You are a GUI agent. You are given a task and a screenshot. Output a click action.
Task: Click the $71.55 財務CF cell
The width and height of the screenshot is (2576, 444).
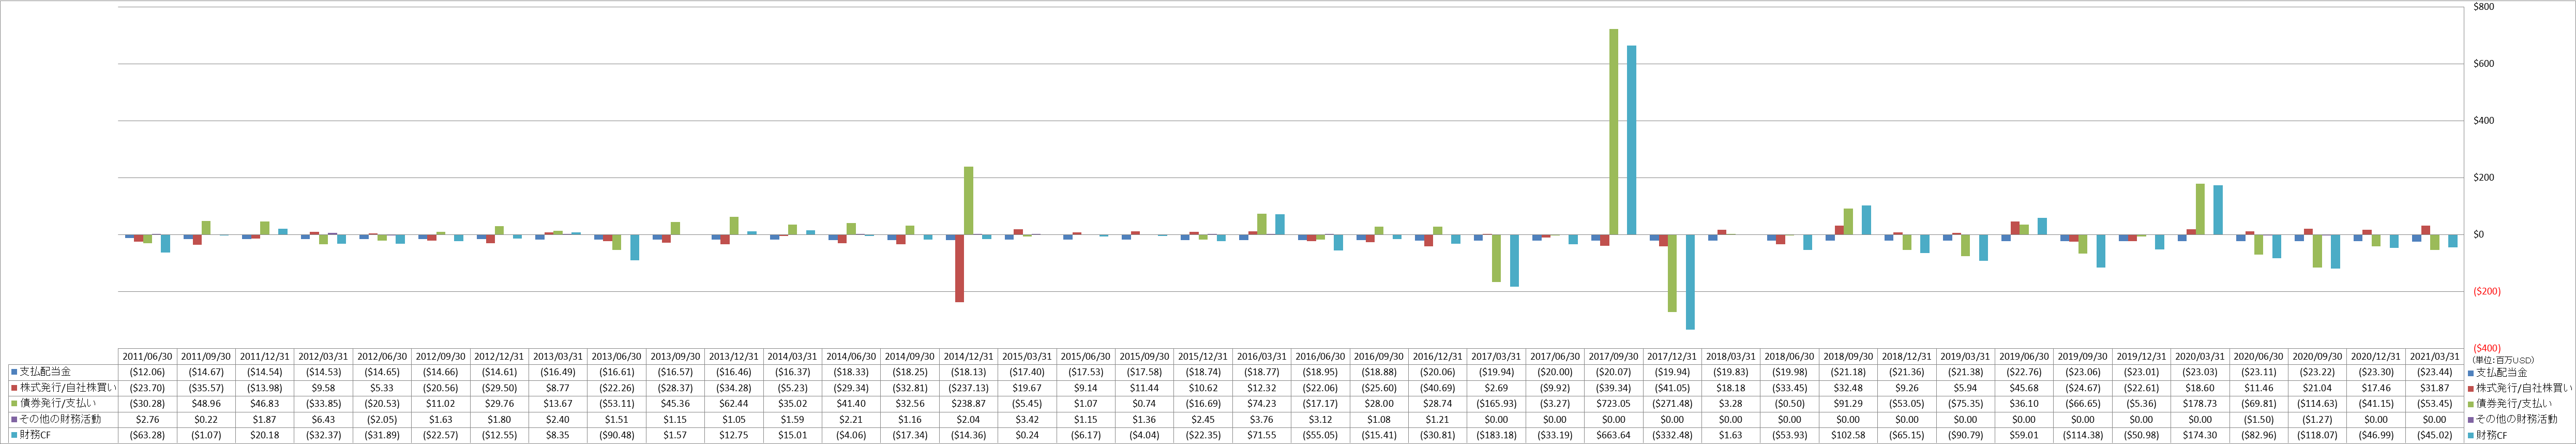click(1262, 436)
